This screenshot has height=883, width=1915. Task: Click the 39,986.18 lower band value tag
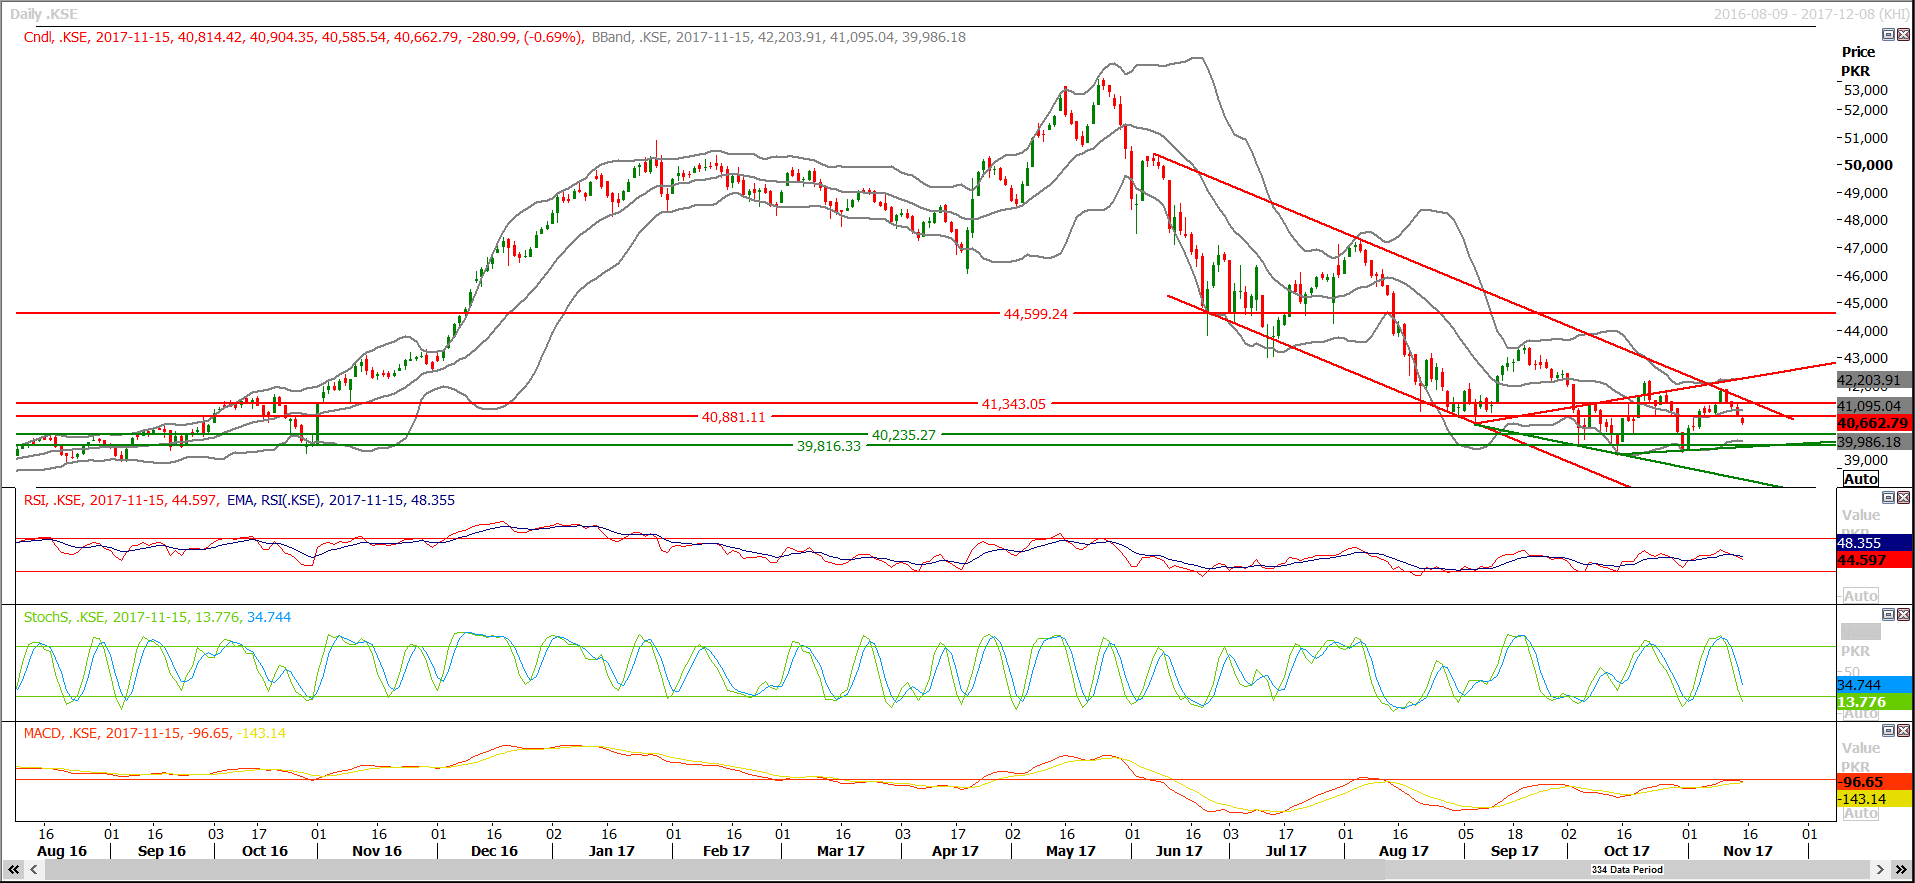pyautogui.click(x=1874, y=442)
